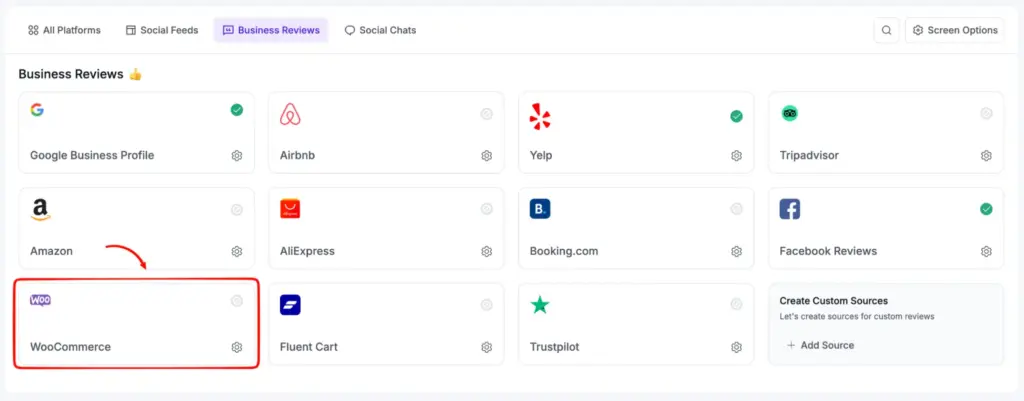Viewport: 1024px width, 401px height.
Task: Click the AliExpress card label
Action: [x=308, y=251]
